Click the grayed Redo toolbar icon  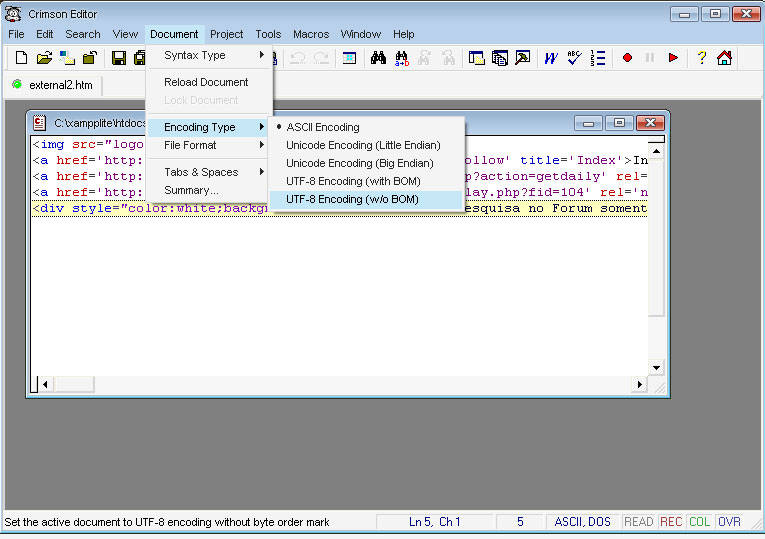click(x=321, y=58)
